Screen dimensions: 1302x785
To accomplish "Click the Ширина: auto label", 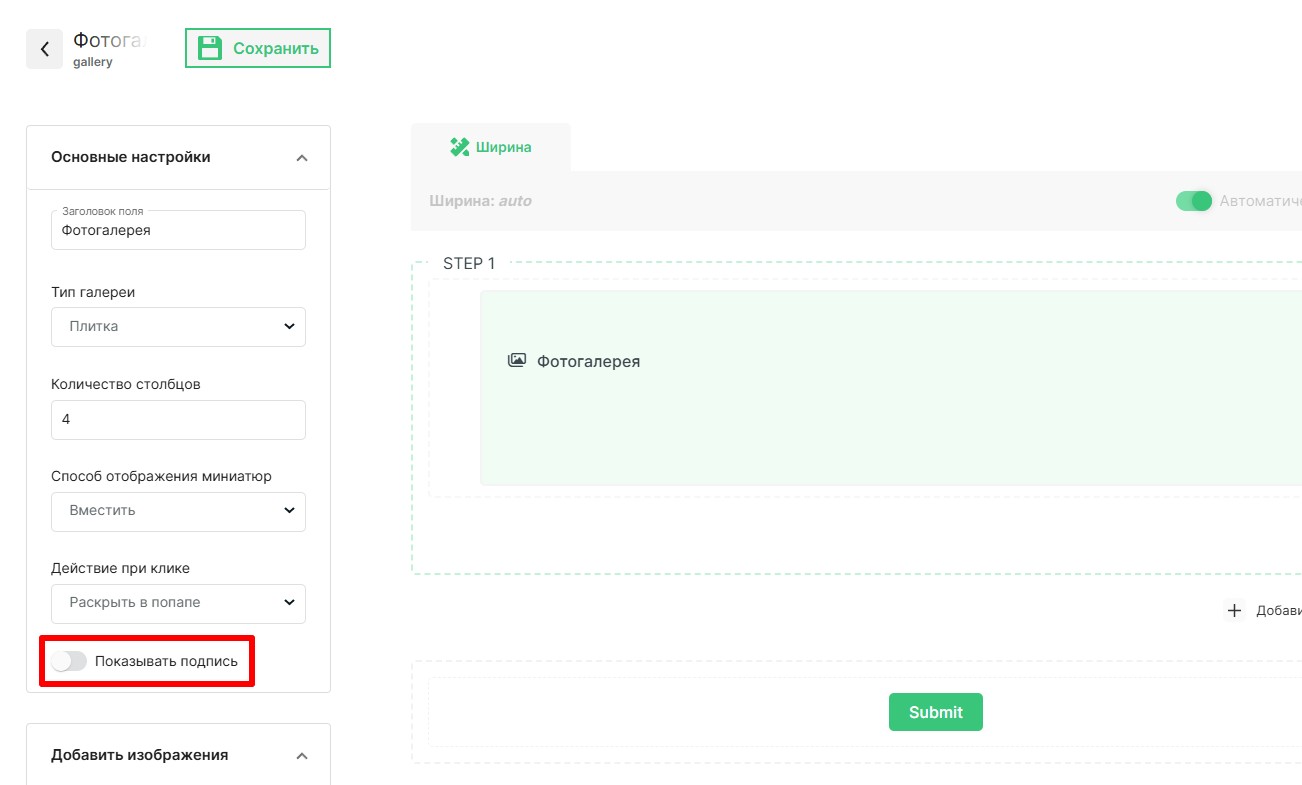I will pyautogui.click(x=480, y=201).
